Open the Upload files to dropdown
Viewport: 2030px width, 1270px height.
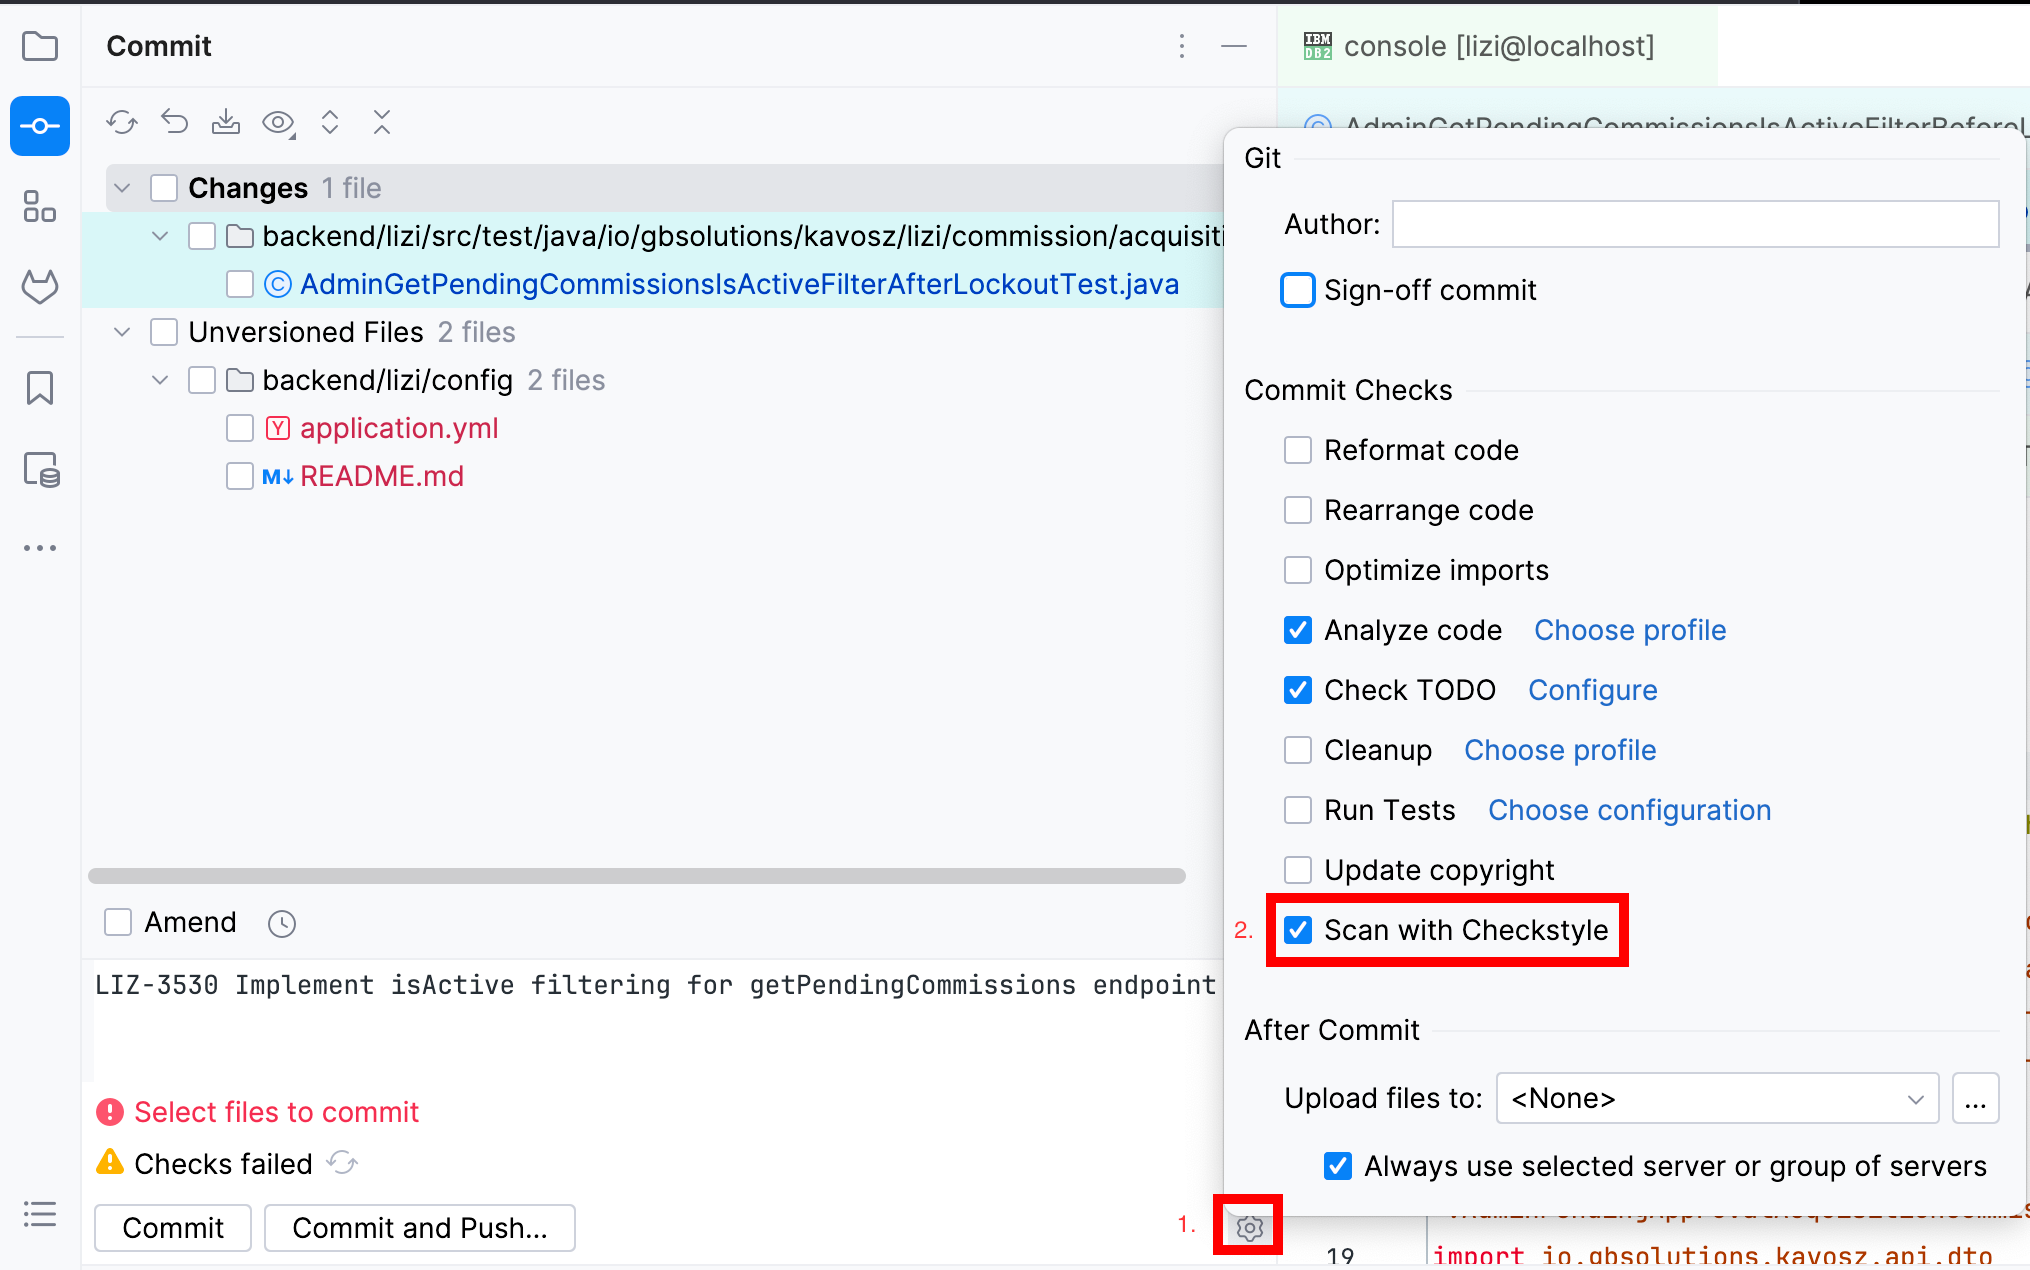click(1716, 1098)
